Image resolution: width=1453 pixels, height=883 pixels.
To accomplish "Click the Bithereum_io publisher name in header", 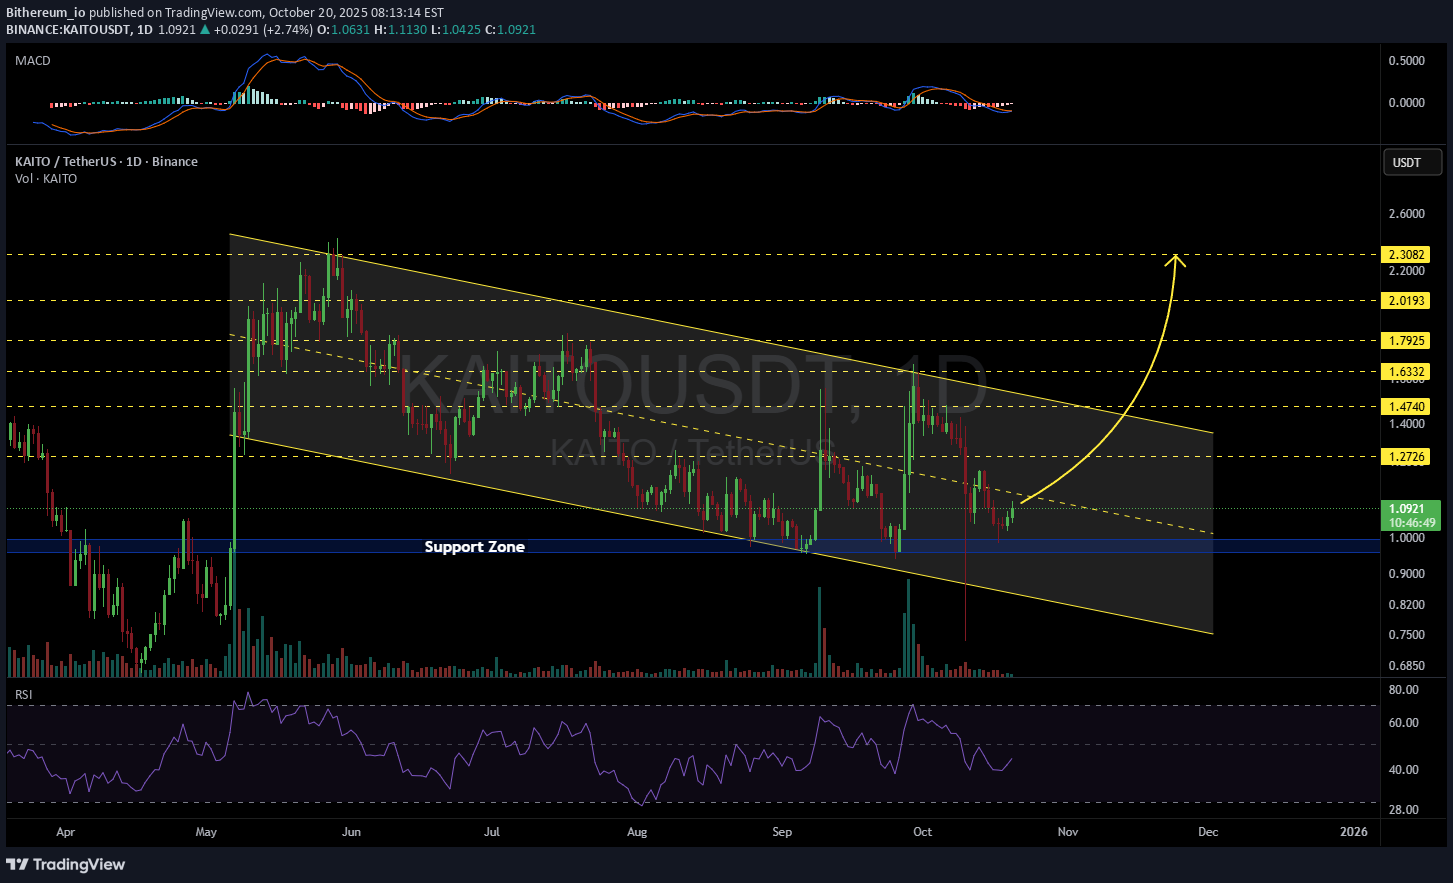I will click(46, 13).
